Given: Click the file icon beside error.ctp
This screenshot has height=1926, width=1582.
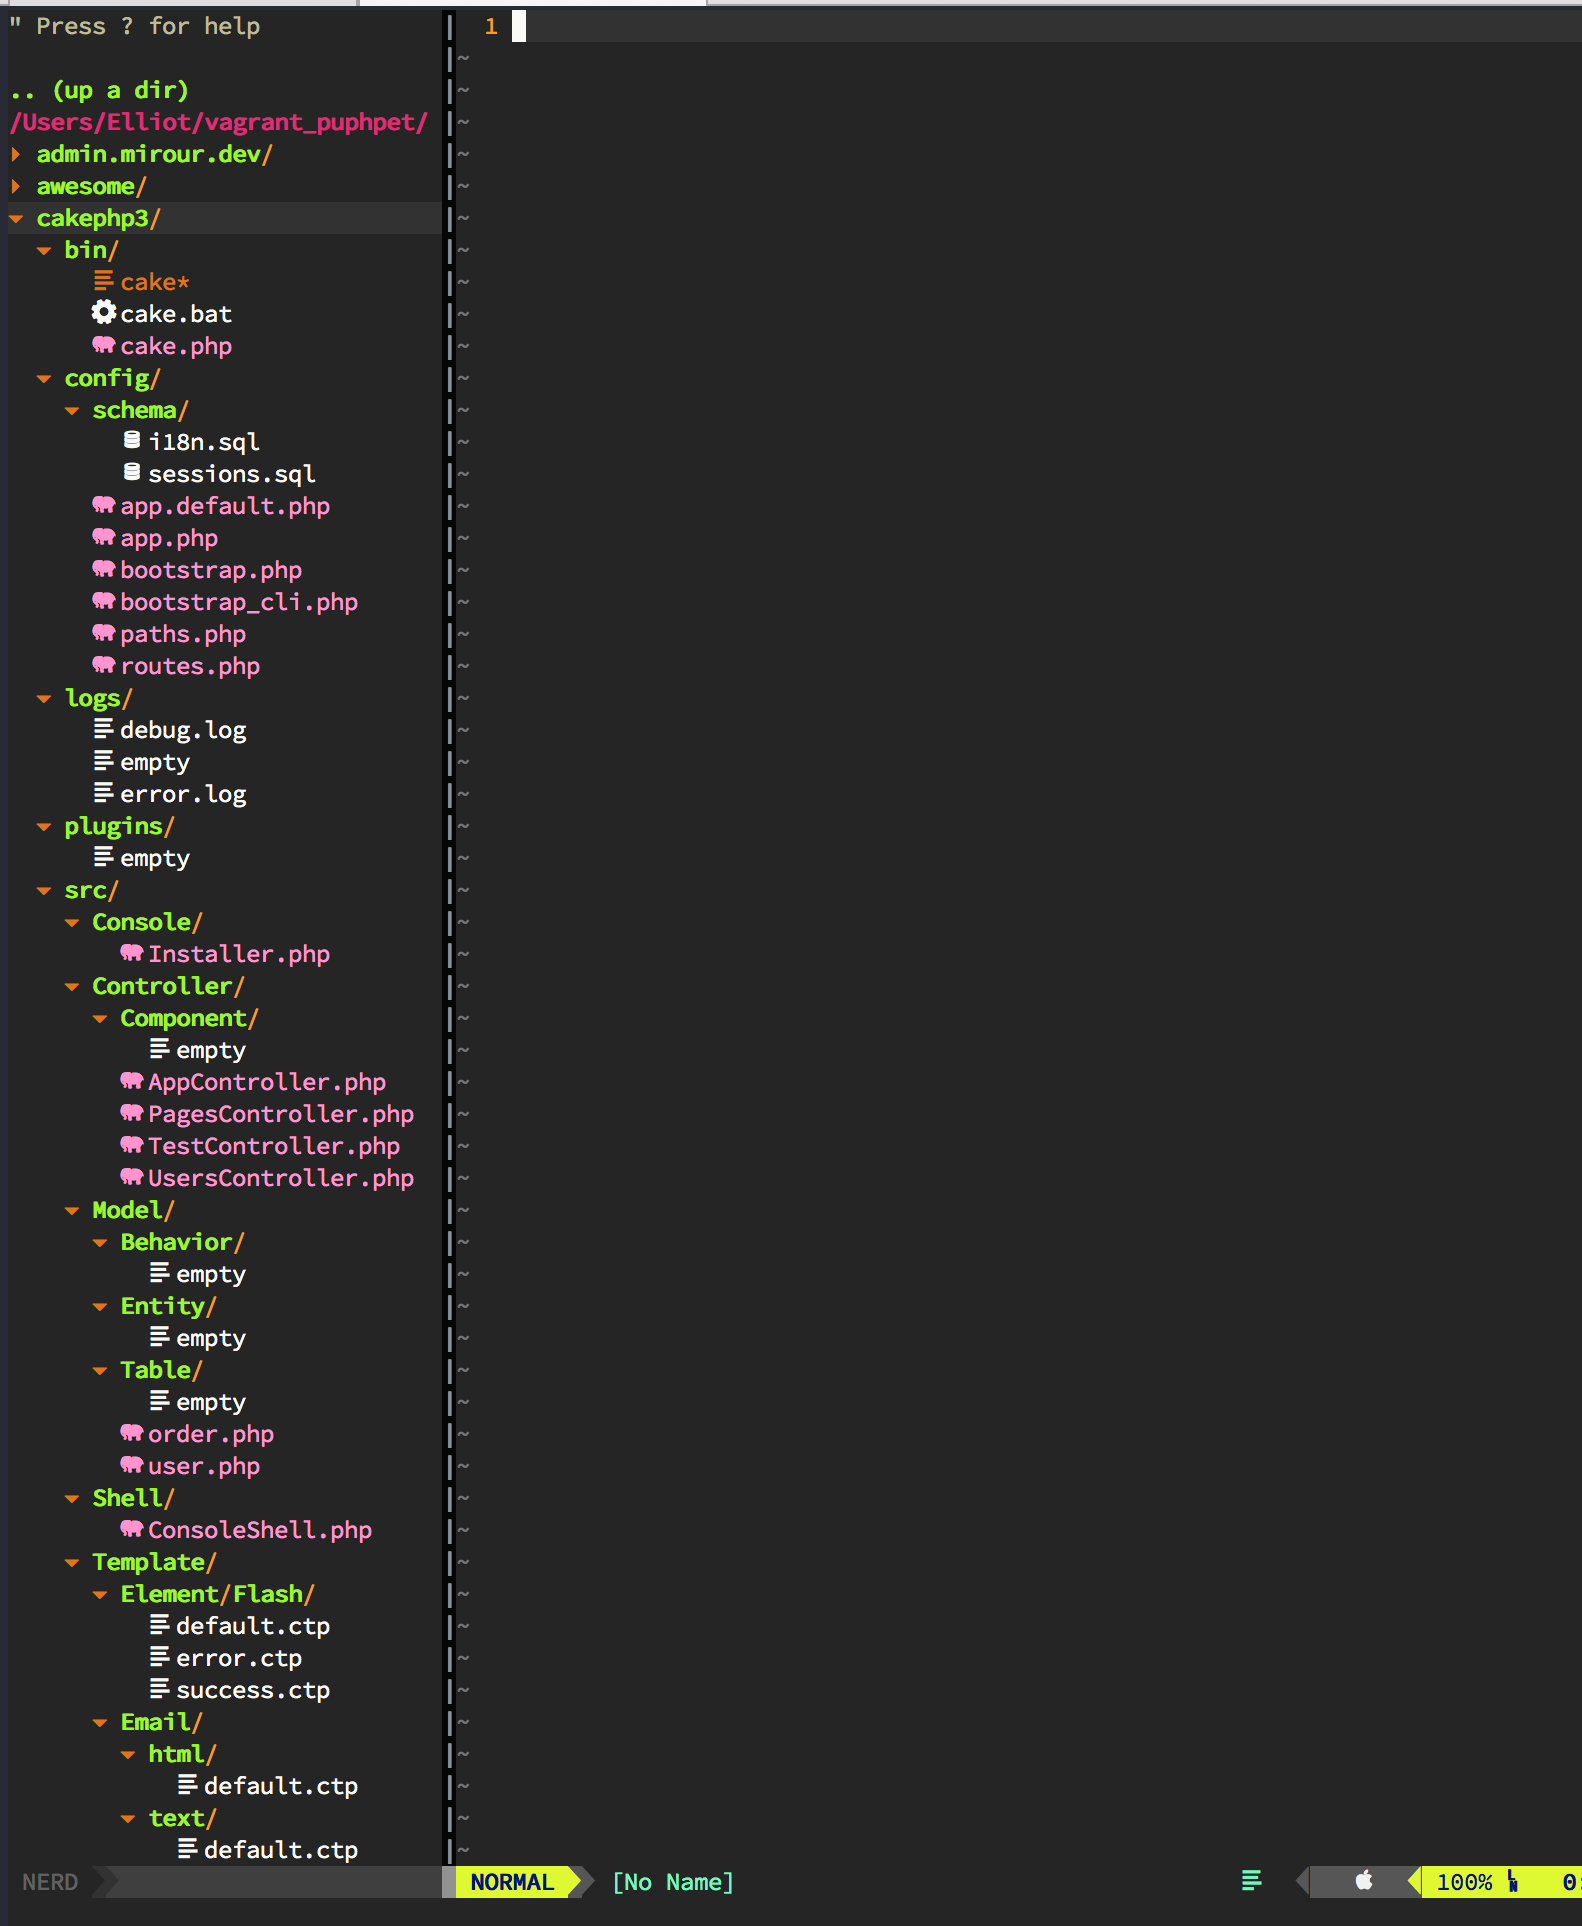Looking at the screenshot, I should coord(160,1657).
